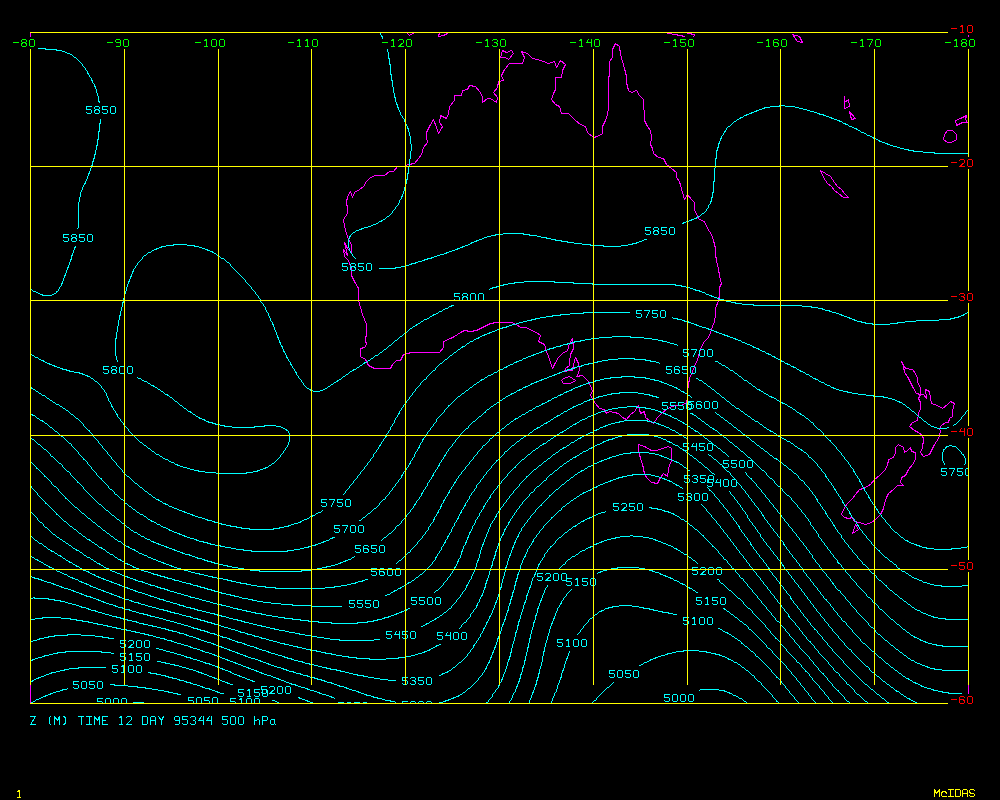Screen dimensions: 1000x800
Task: Click the McIDAS label
Action: (x=954, y=793)
